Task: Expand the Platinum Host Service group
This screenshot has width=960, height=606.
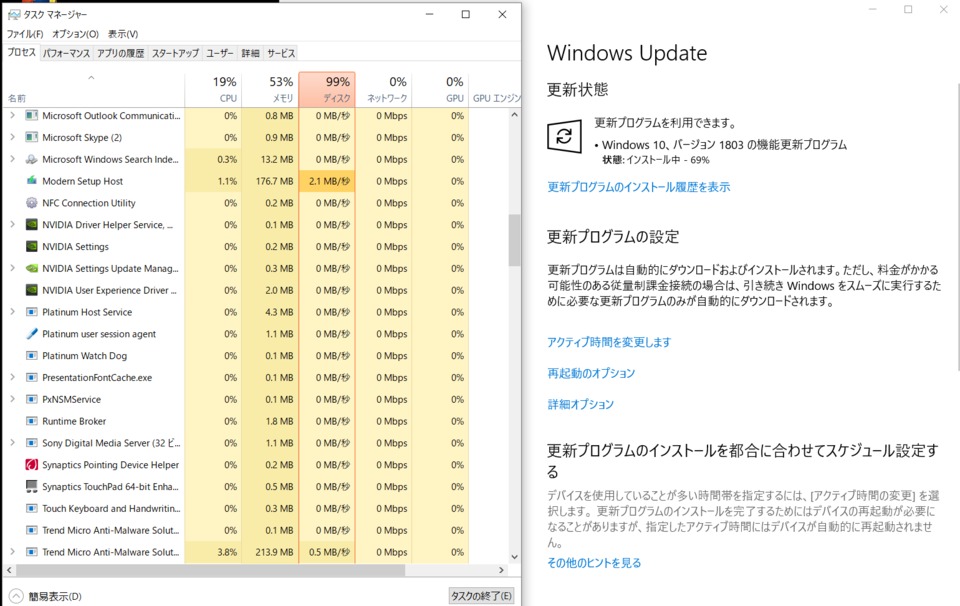Action: 12,312
